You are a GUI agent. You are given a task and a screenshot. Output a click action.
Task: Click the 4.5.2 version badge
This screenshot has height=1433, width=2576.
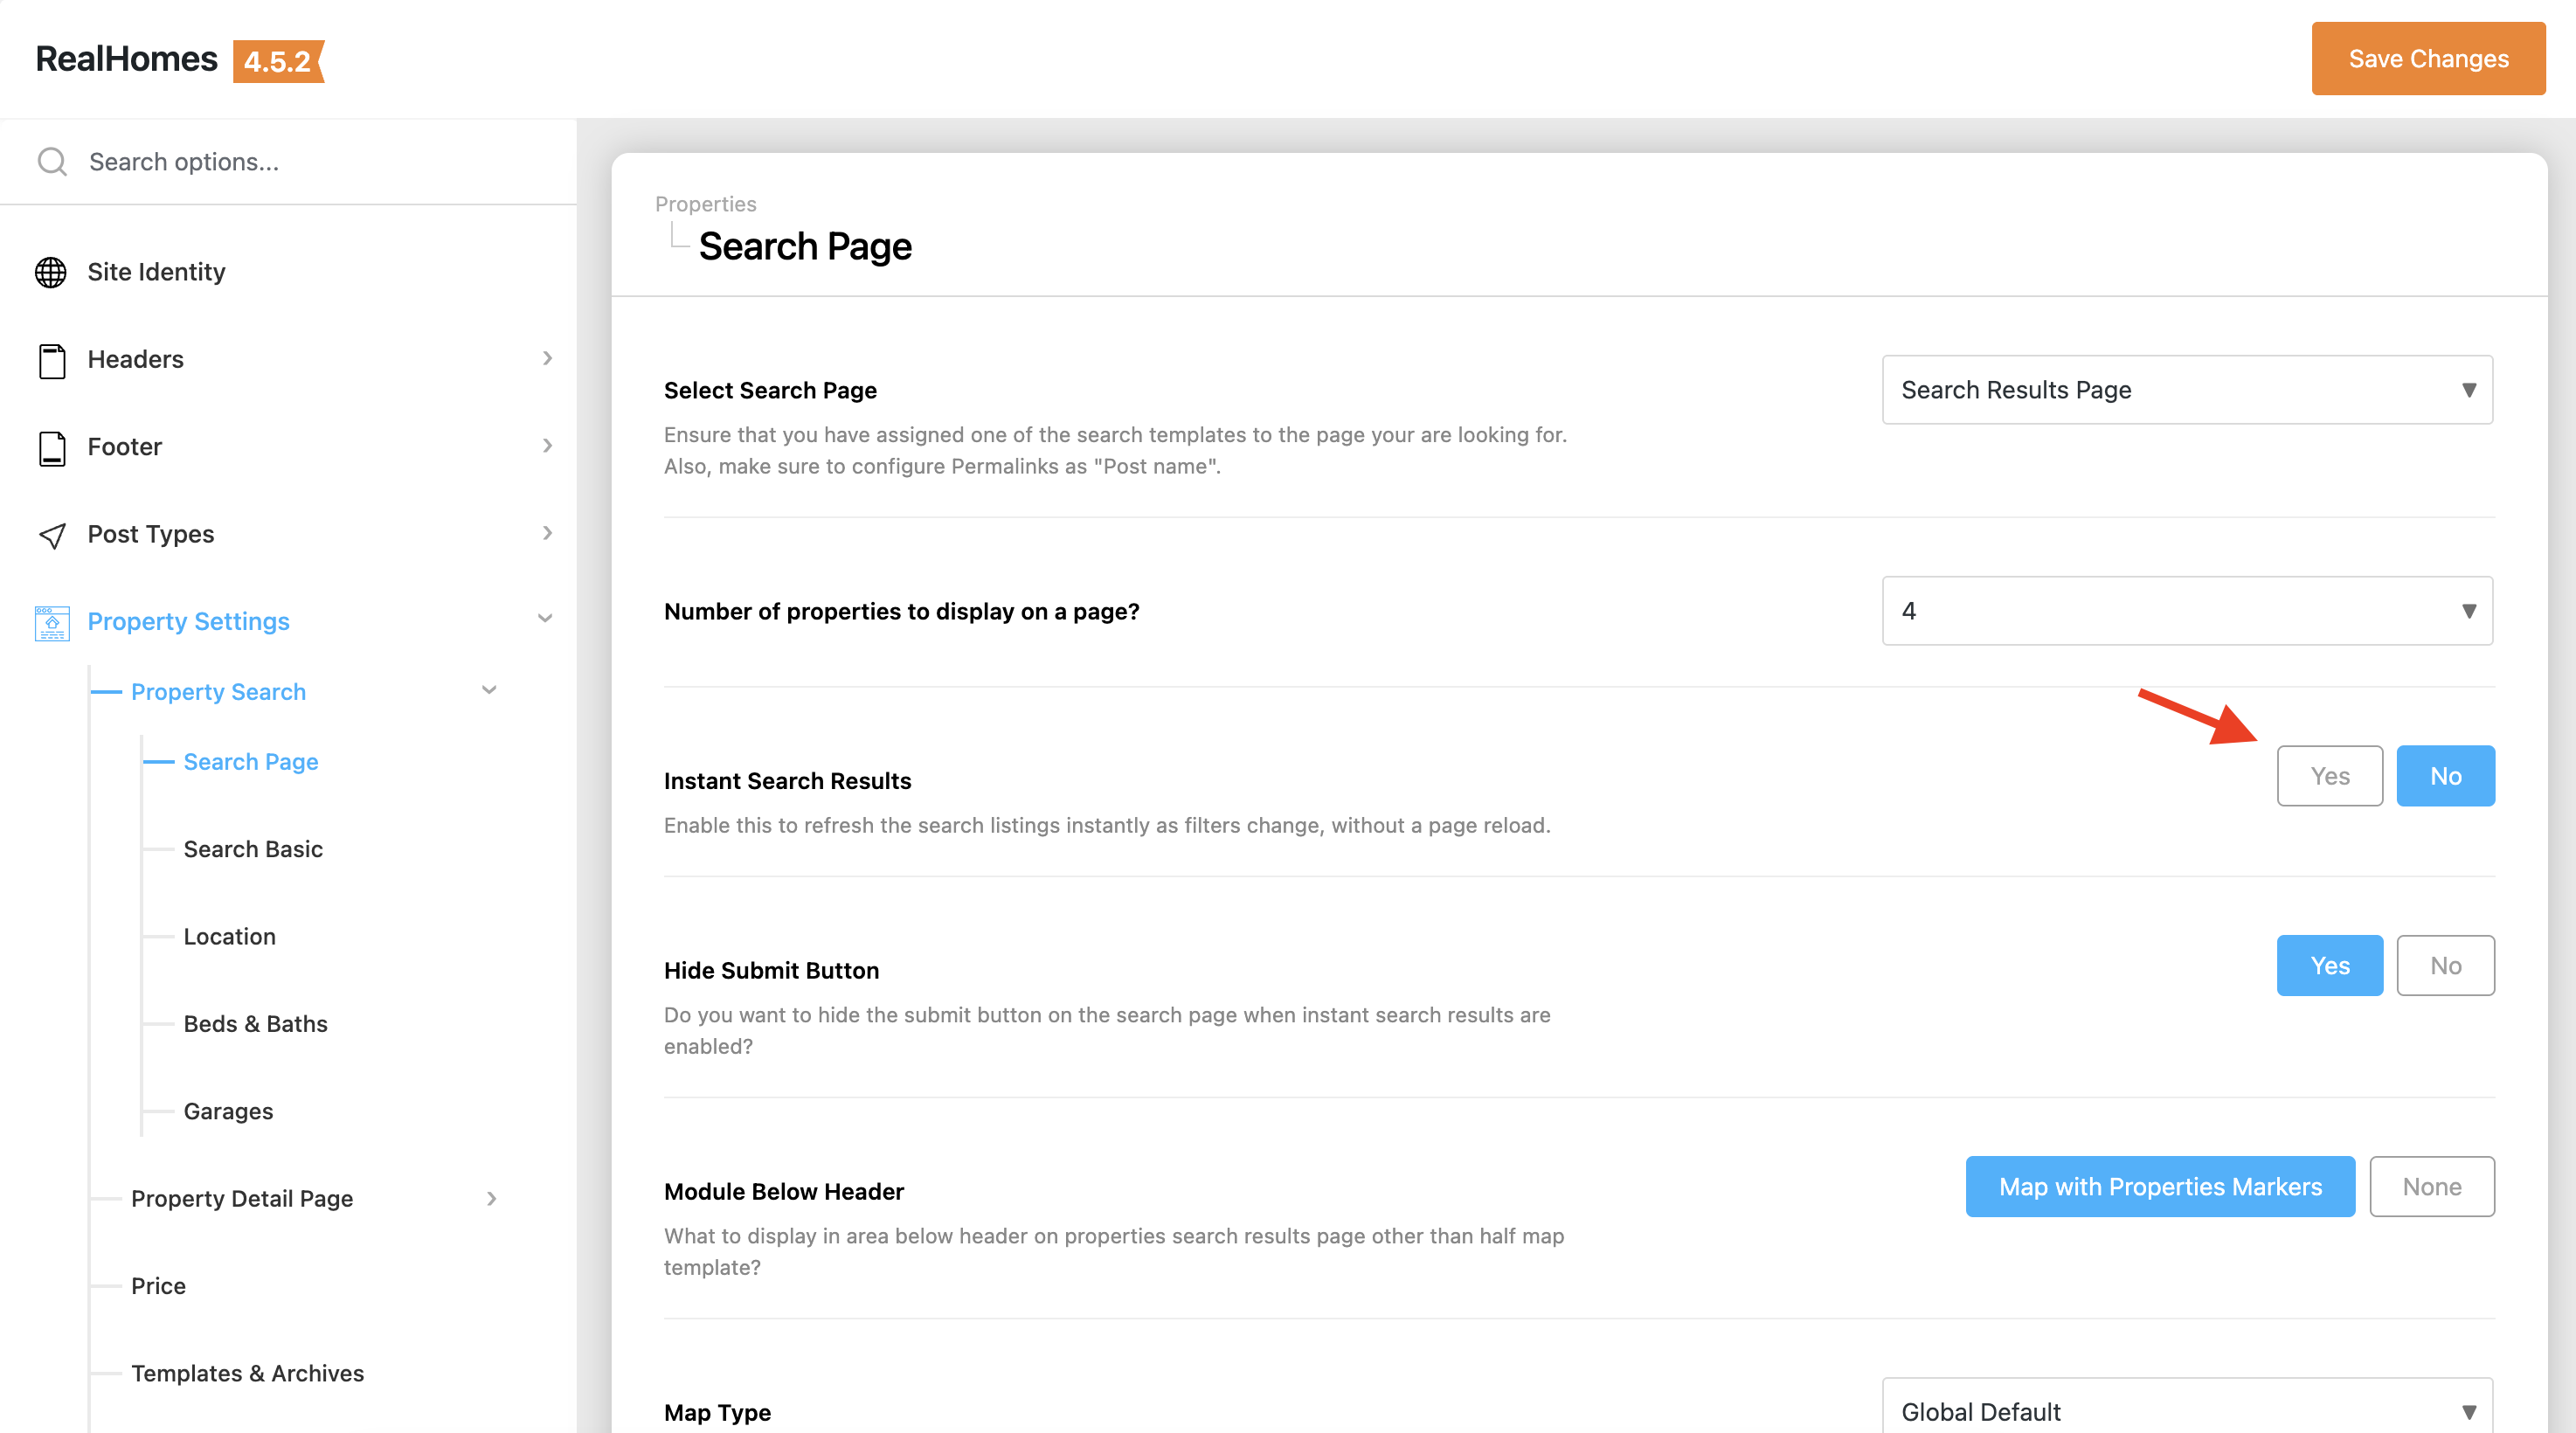tap(278, 61)
